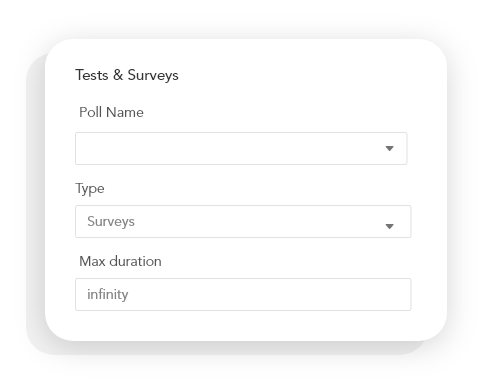This screenshot has height=392, width=492.
Task: Edit the Max duration value
Action: (x=243, y=294)
